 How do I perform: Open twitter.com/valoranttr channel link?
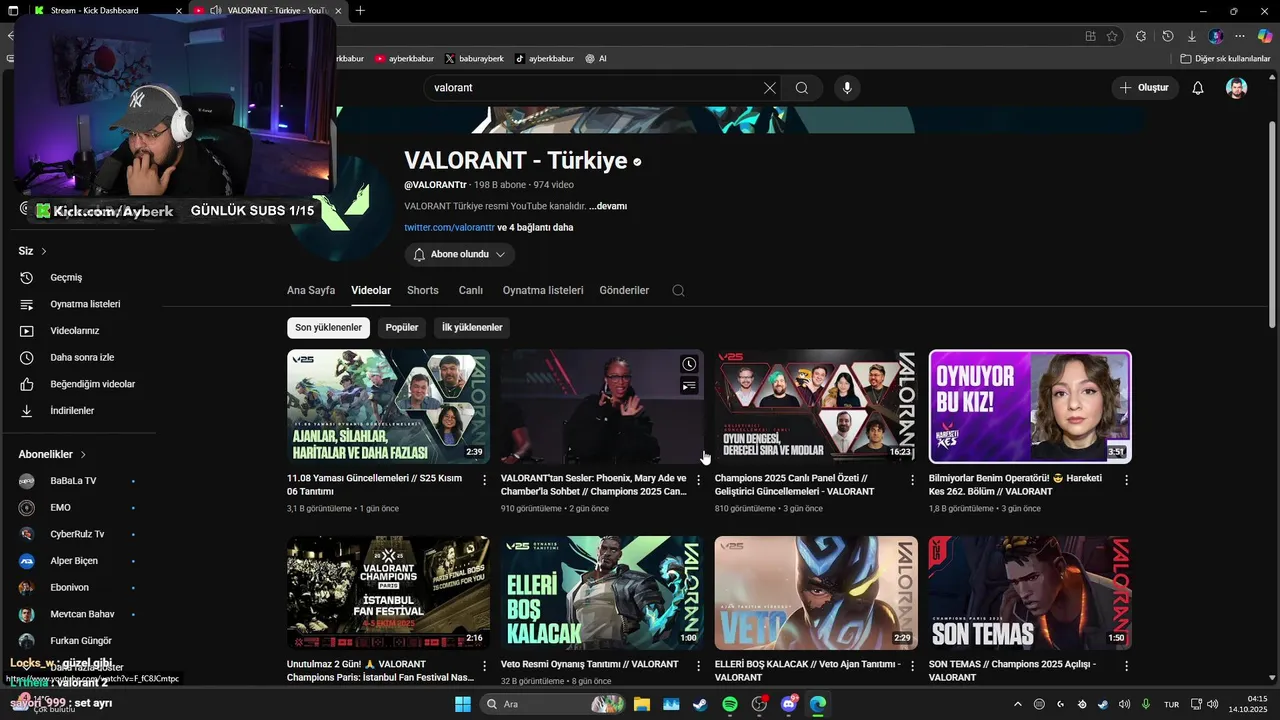pos(449,228)
